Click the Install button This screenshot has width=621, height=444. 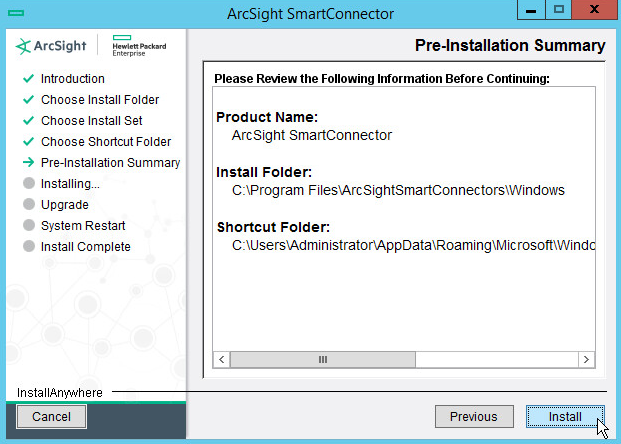point(564,417)
